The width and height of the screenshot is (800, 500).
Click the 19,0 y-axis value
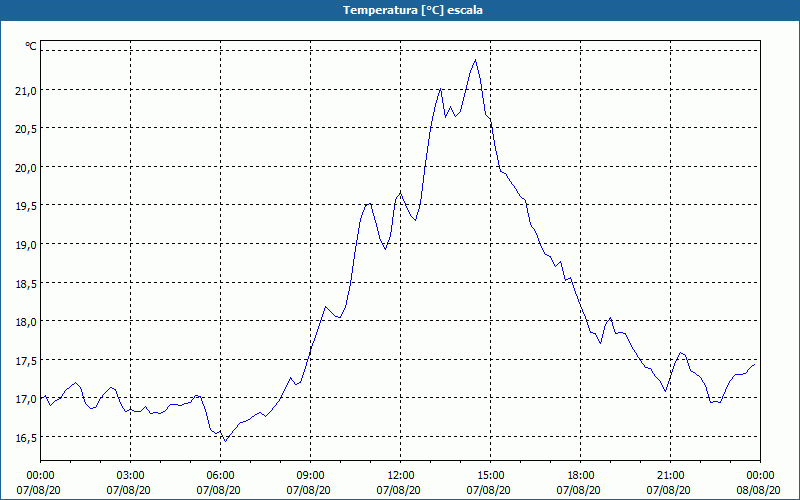coord(26,245)
